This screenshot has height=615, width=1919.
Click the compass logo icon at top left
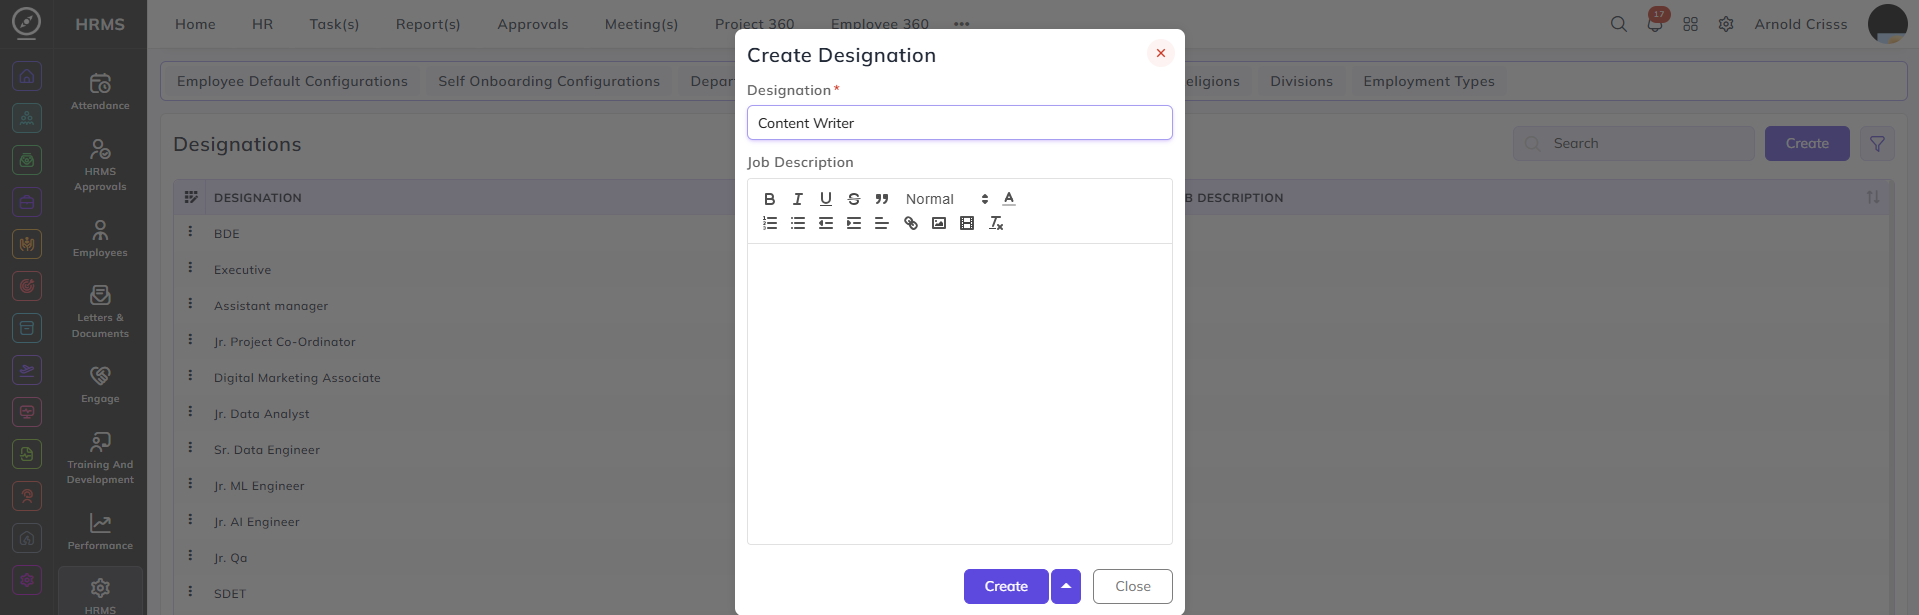click(x=27, y=23)
